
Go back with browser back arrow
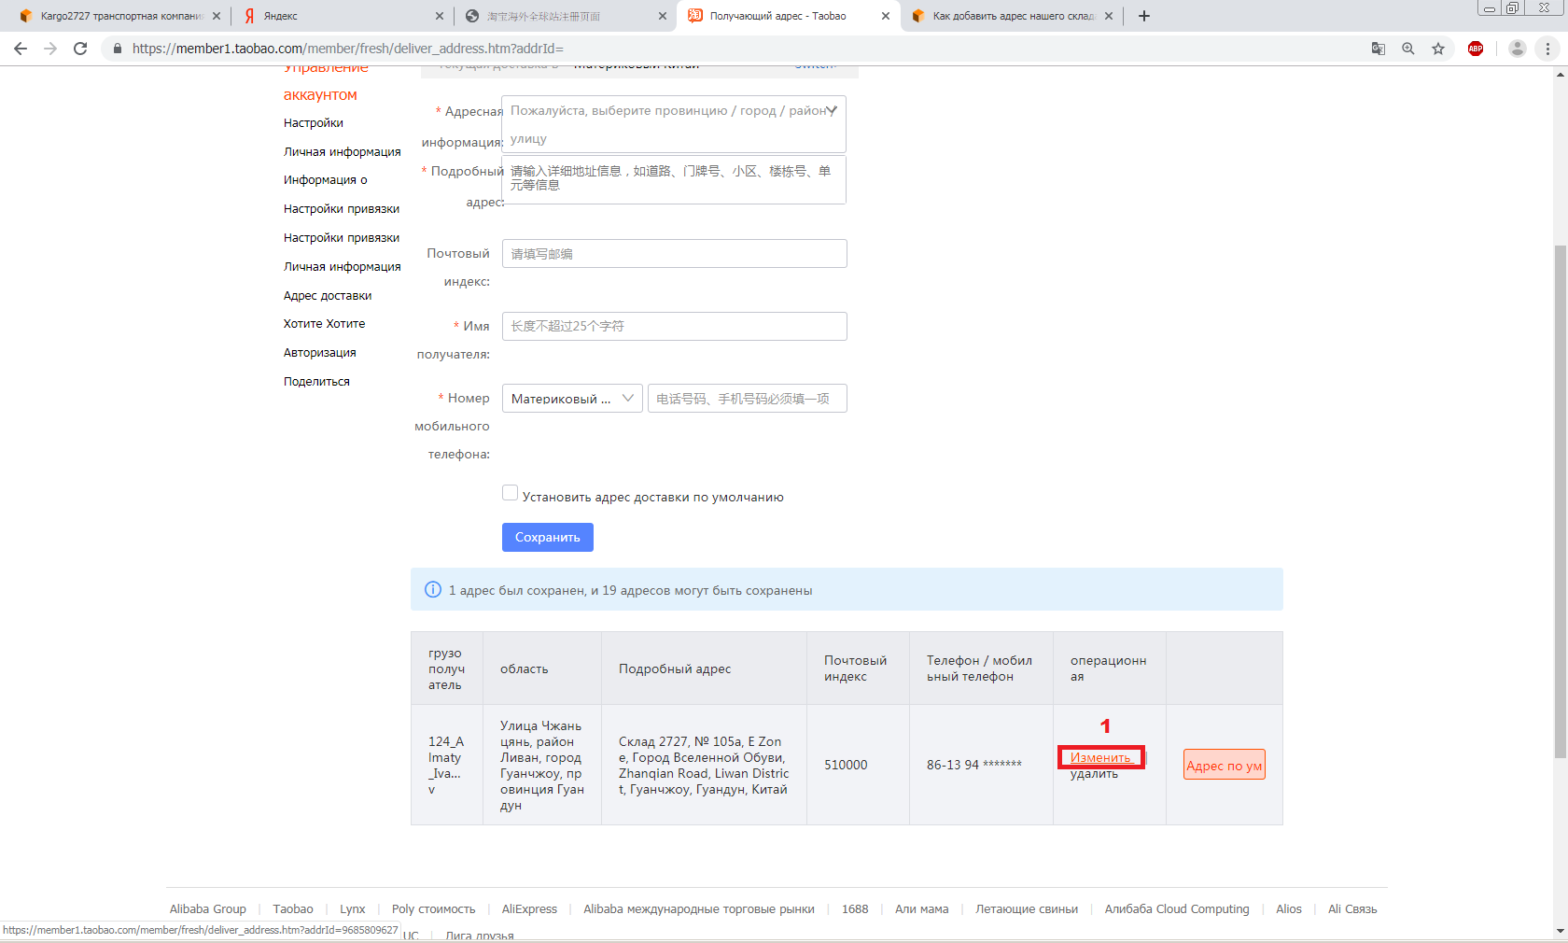coord(20,48)
